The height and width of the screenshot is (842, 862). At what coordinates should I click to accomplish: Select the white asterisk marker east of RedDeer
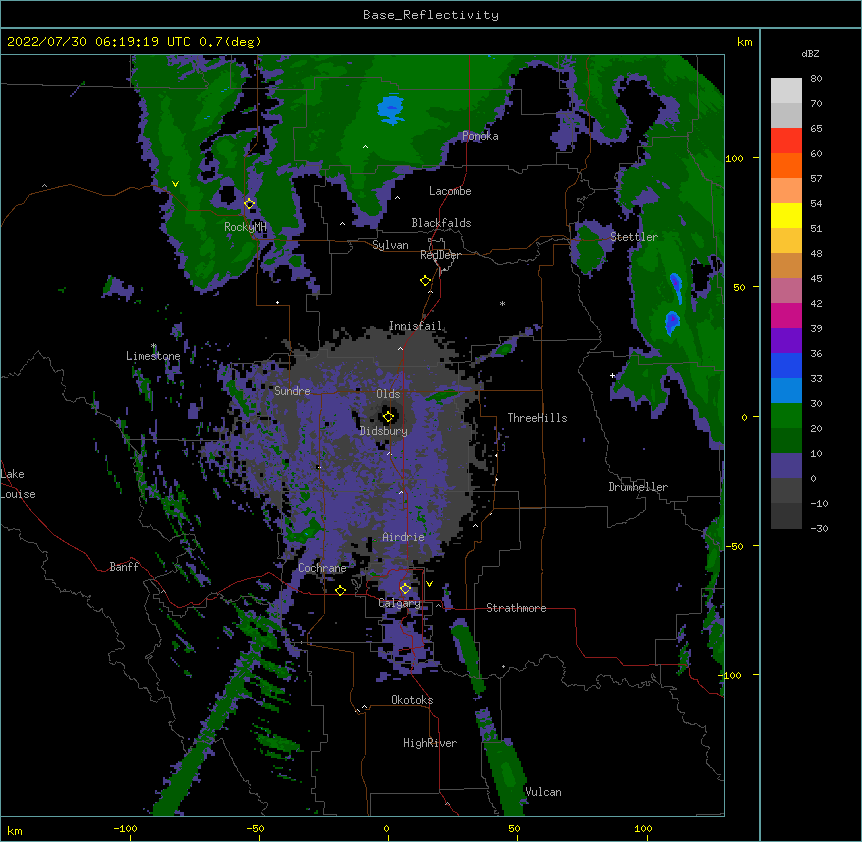coord(502,303)
